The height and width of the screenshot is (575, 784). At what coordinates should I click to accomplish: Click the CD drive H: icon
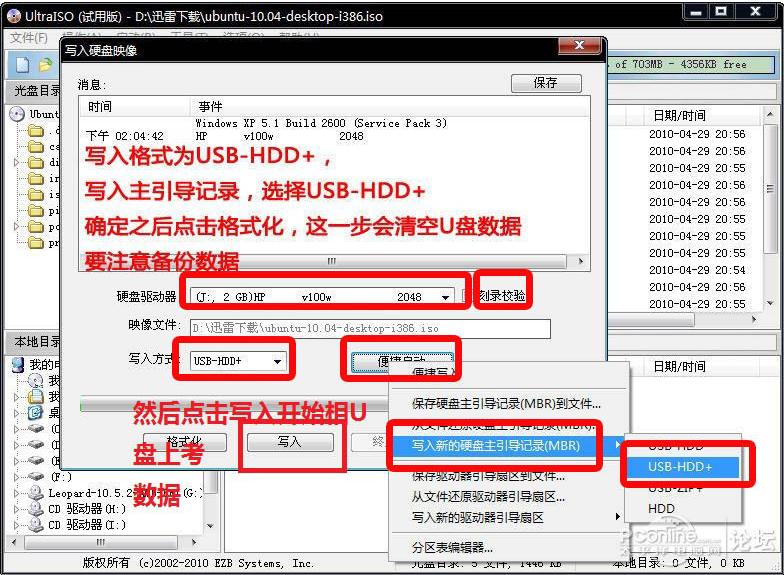[x=36, y=509]
